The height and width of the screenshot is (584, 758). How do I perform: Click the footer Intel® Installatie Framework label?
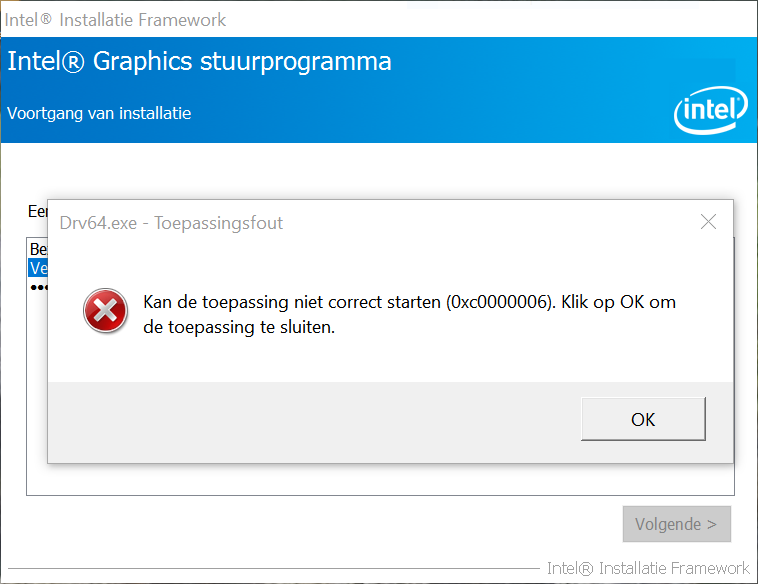point(648,568)
